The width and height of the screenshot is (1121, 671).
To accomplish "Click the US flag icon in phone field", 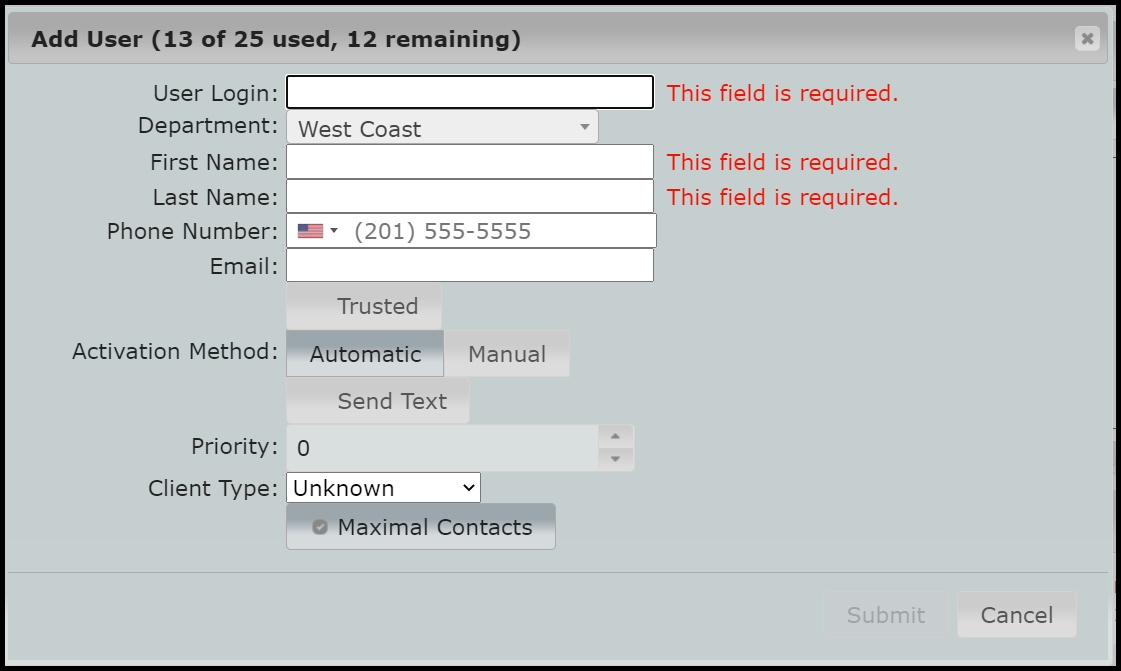I will point(312,230).
